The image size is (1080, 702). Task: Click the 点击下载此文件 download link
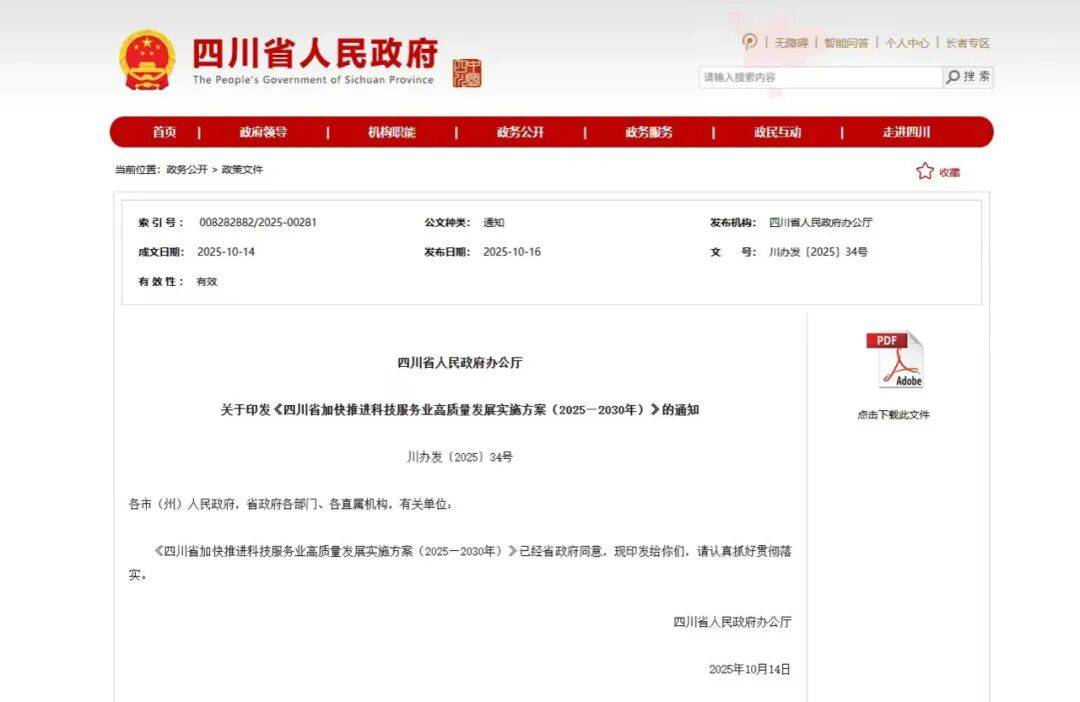893,415
